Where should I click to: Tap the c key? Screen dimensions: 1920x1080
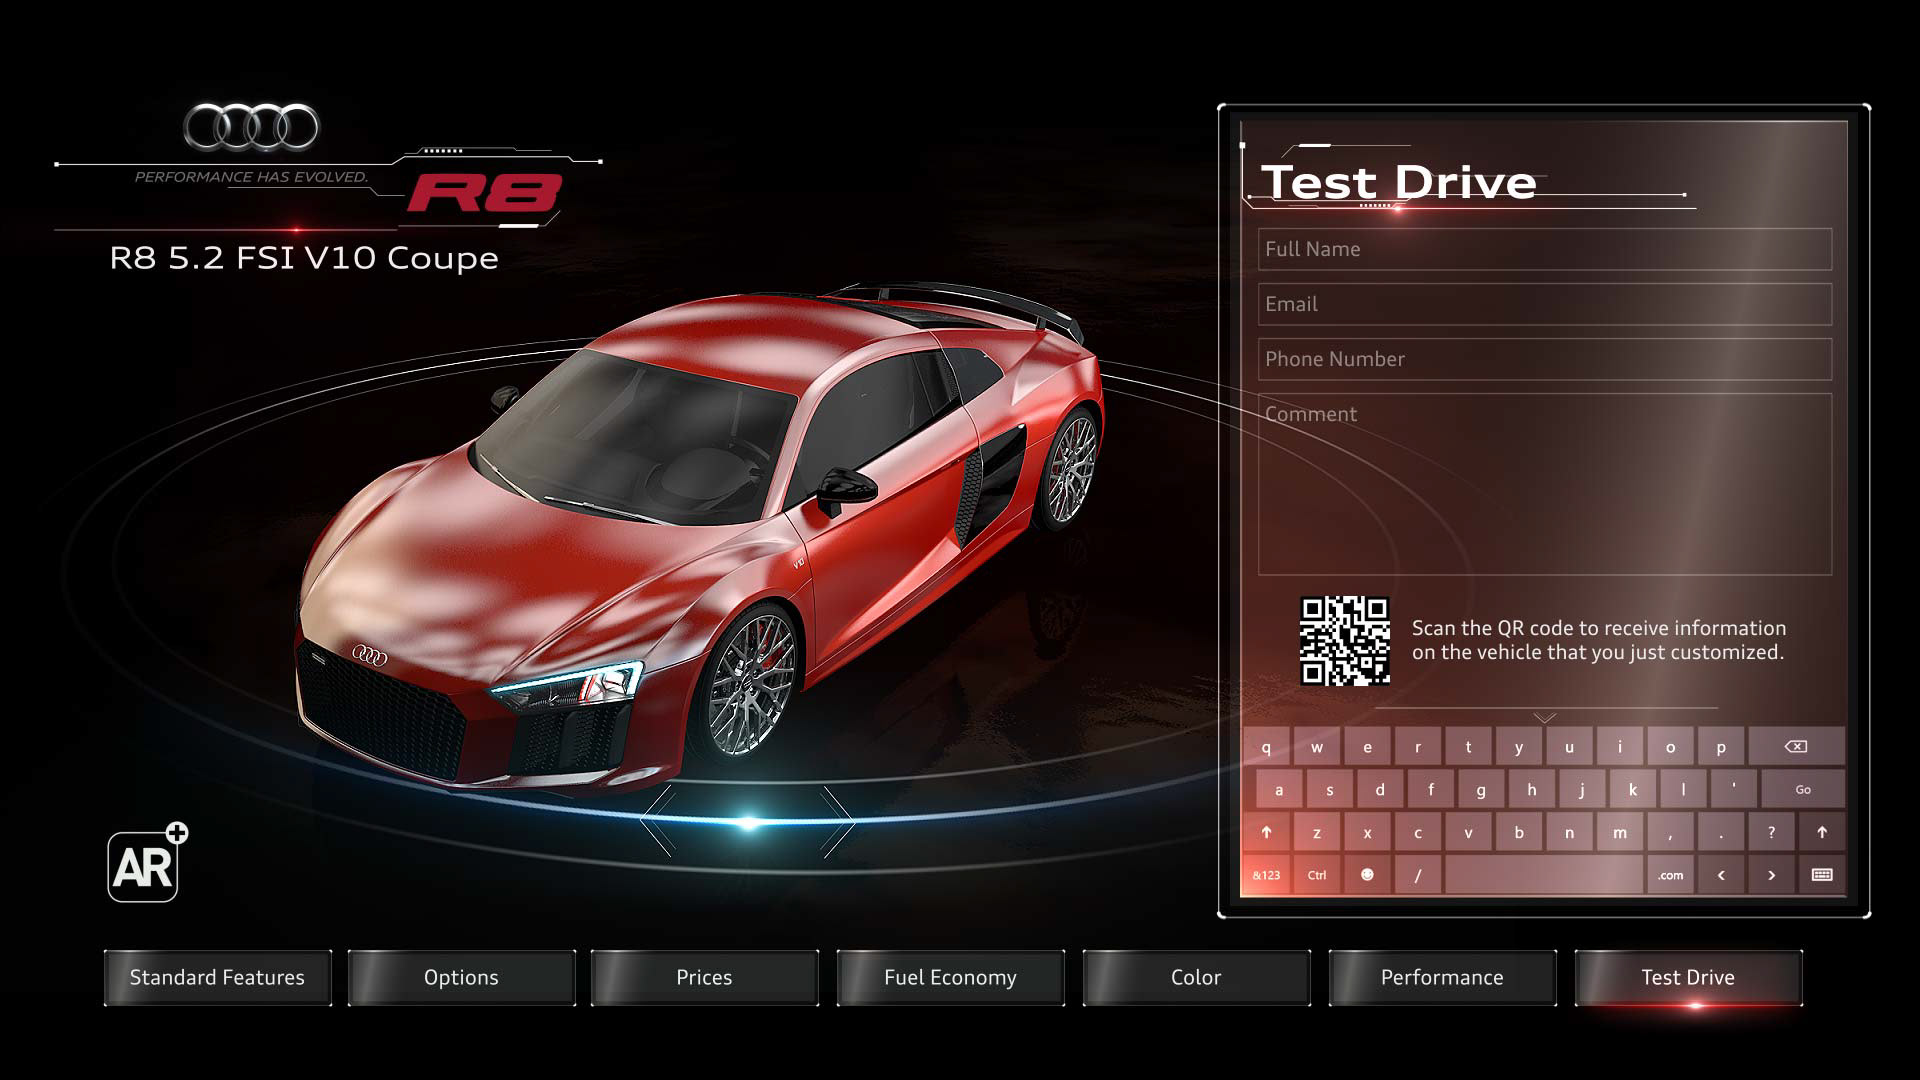1417,832
